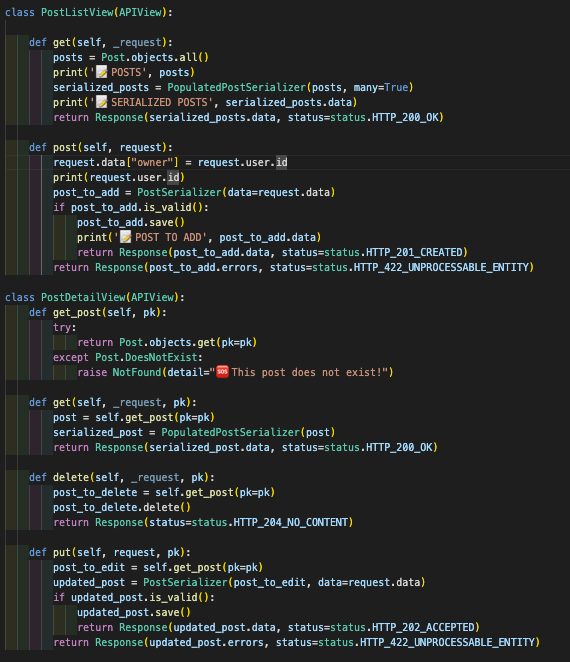The image size is (570, 662).
Task: Click the red SOS emoji in NotFound detail
Action: [223, 372]
